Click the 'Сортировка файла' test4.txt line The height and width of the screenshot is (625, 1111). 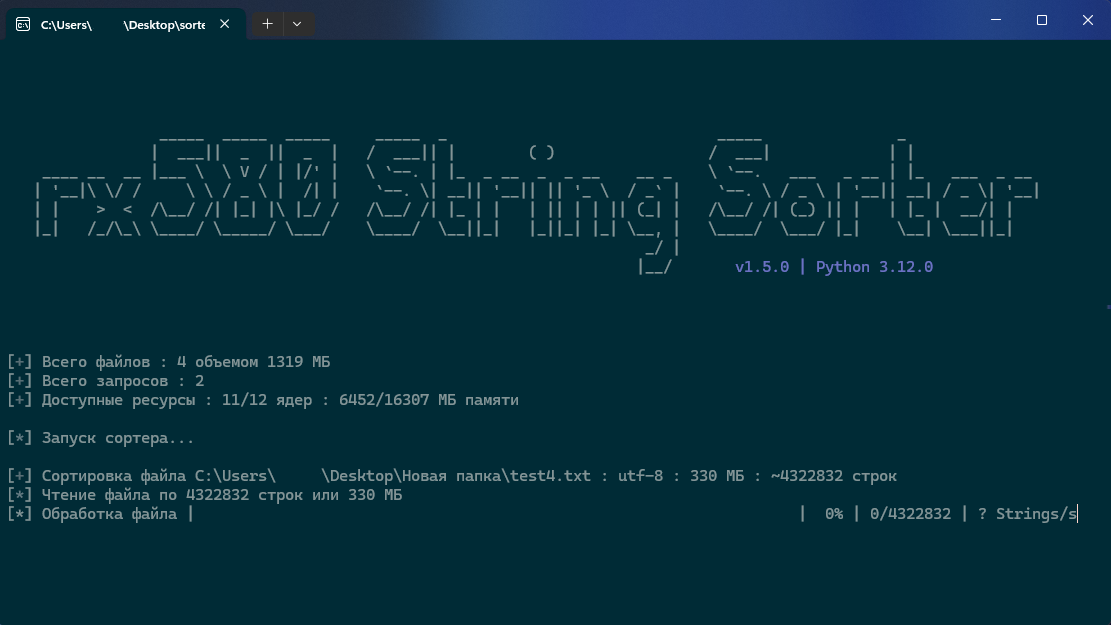[452, 476]
